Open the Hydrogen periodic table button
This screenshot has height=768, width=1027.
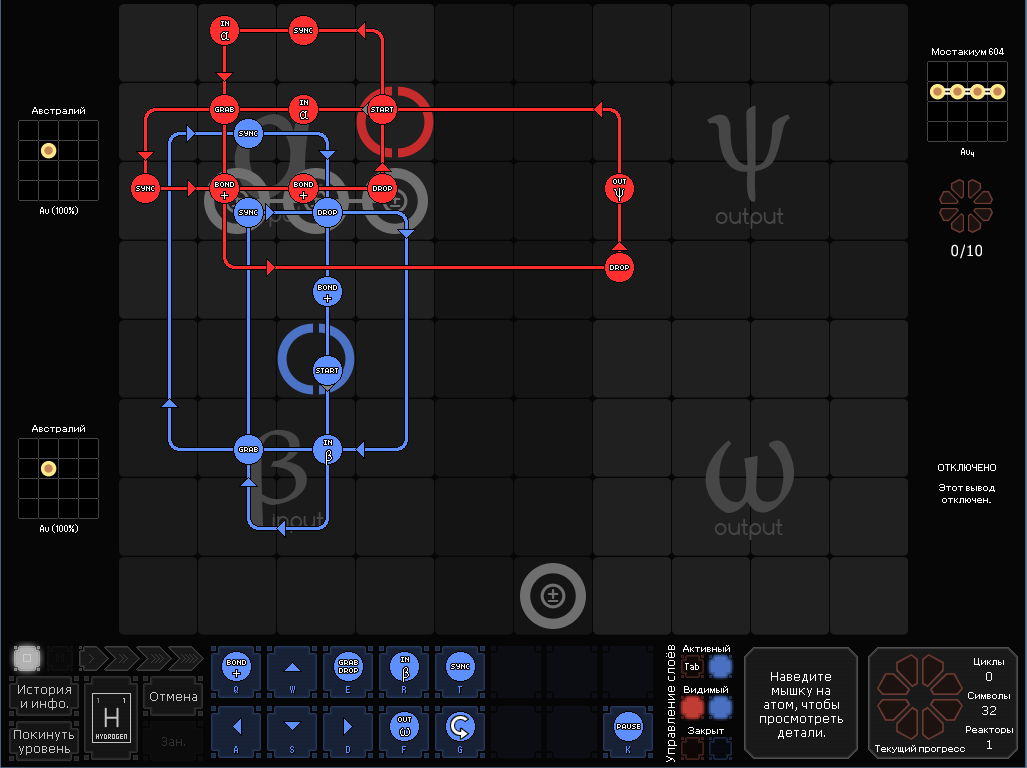pyautogui.click(x=111, y=718)
